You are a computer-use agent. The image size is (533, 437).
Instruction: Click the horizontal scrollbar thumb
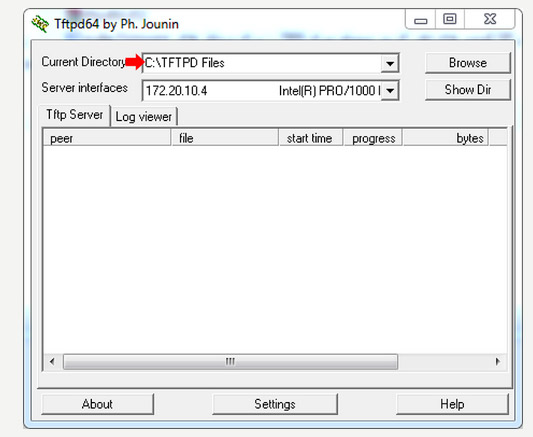(230, 362)
